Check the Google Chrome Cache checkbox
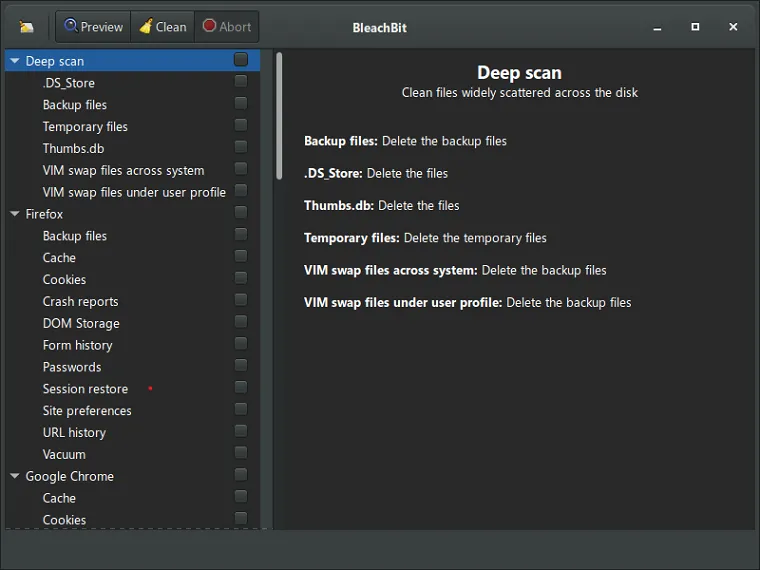 [x=241, y=496]
